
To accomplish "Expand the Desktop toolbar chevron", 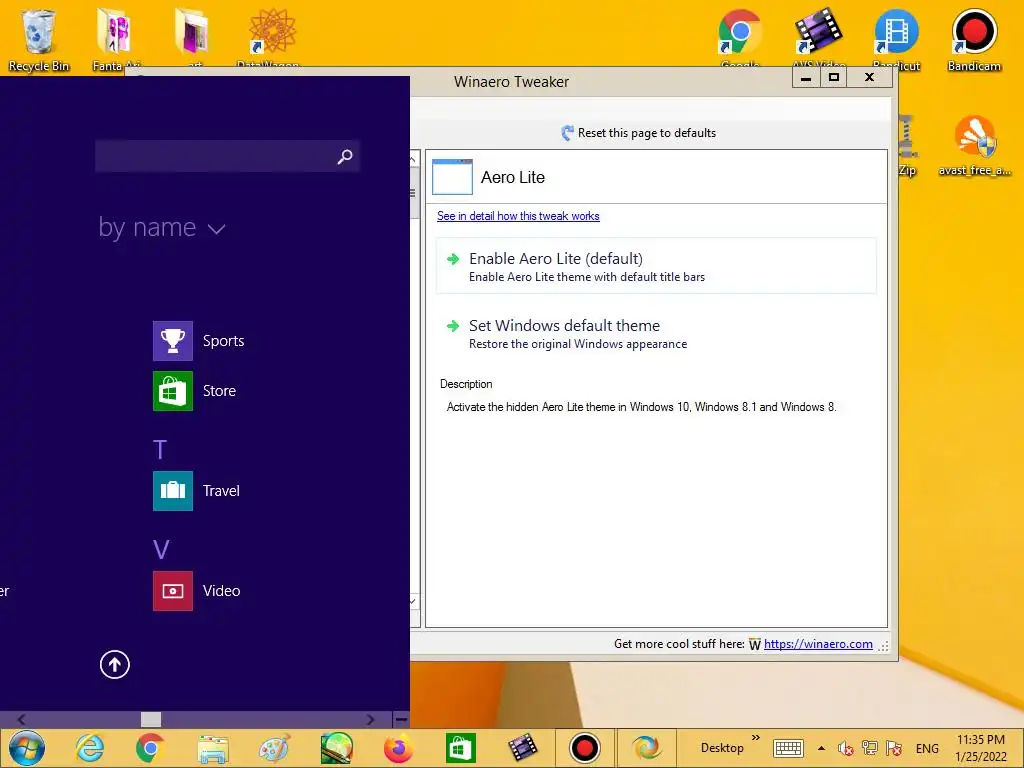I will click(x=756, y=738).
